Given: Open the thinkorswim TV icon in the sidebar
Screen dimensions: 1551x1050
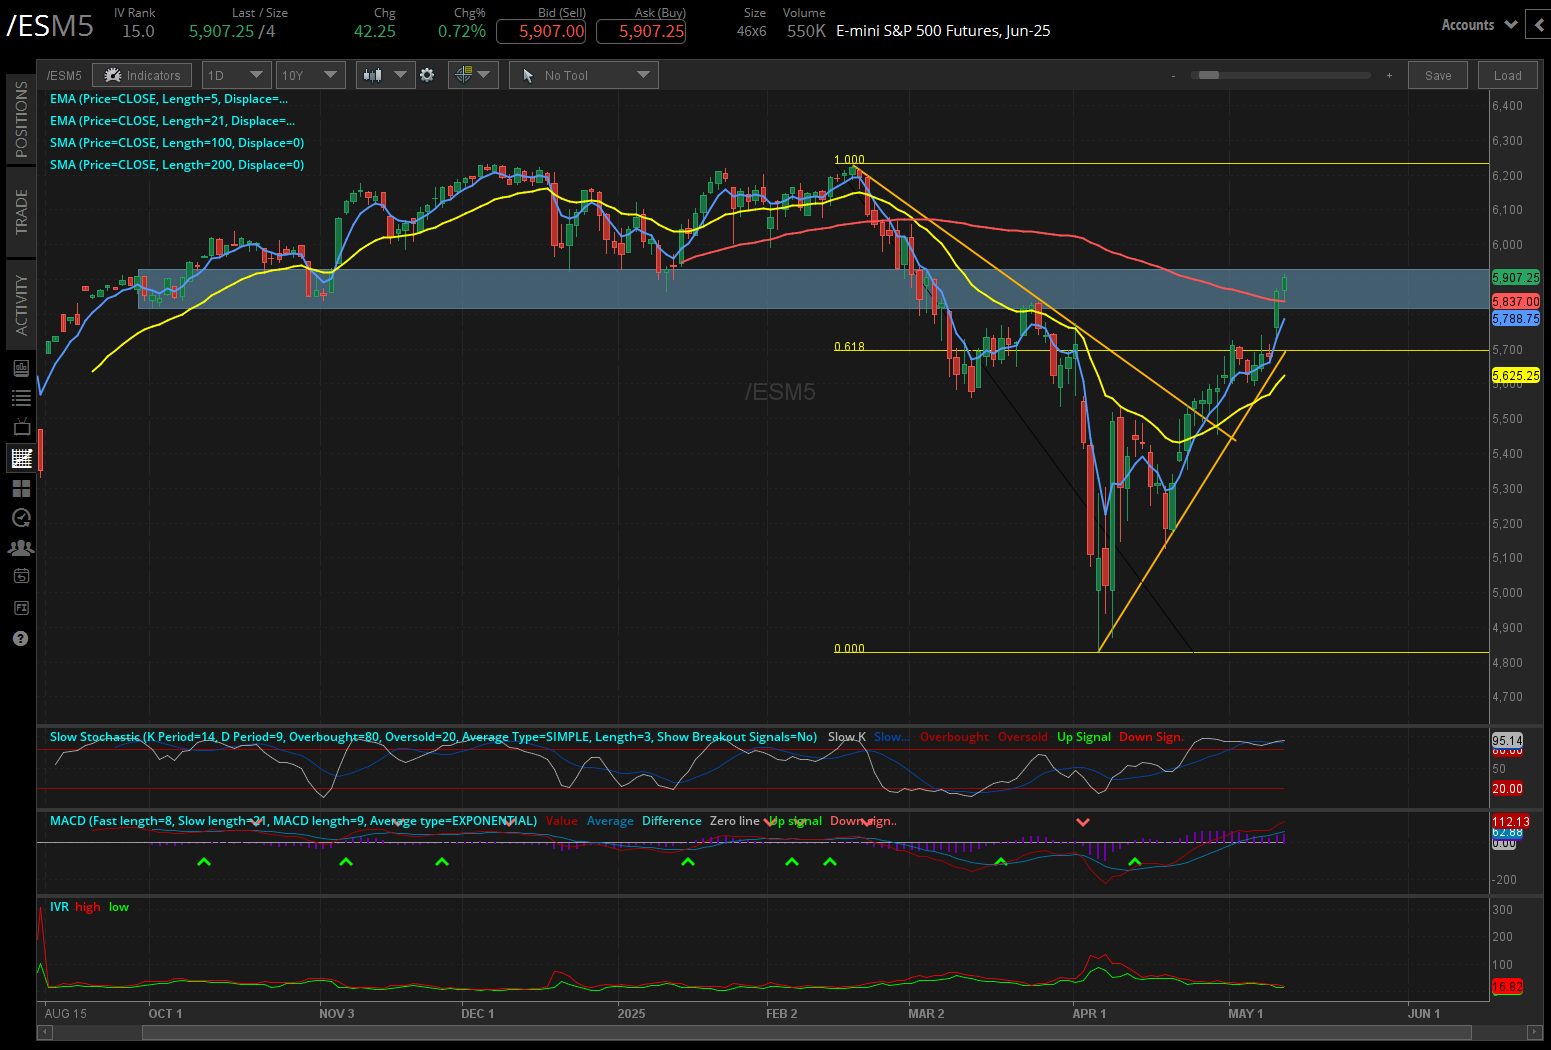Looking at the screenshot, I should point(20,427).
